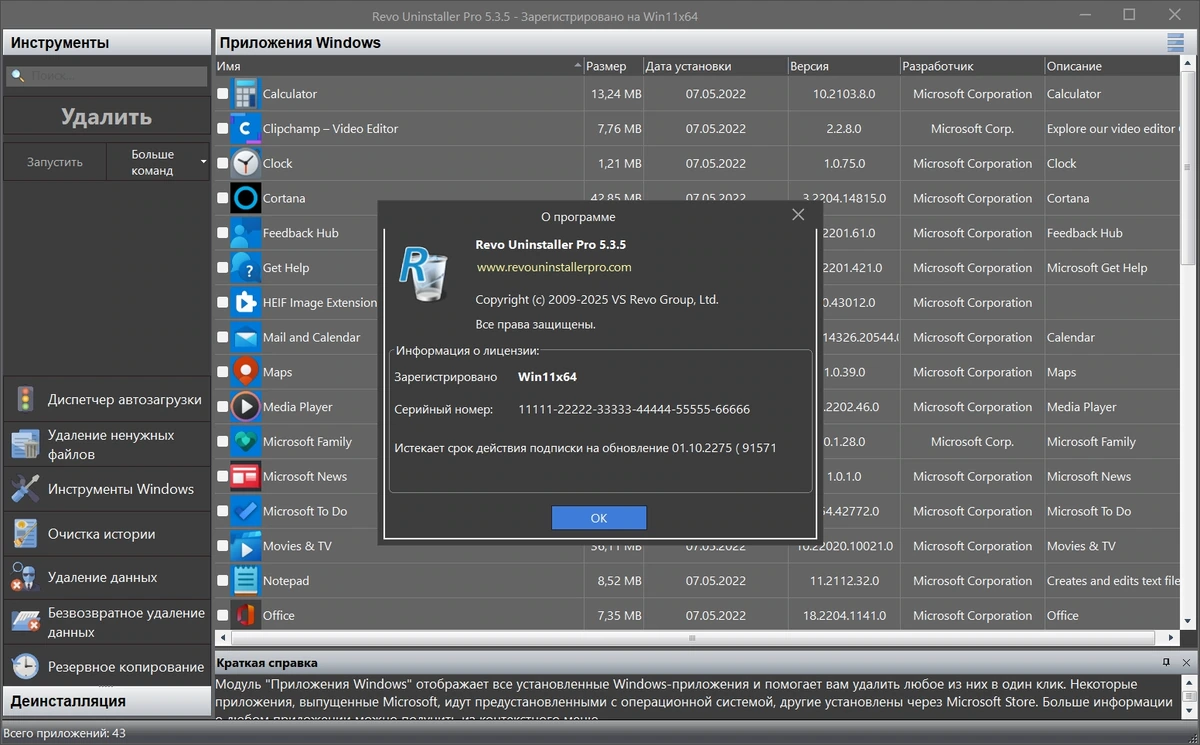
Task: Check the Feedback Hub checkbox
Action: [223, 233]
